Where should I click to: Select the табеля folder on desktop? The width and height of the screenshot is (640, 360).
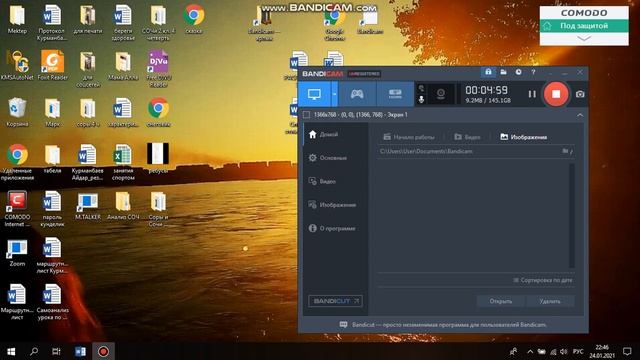click(x=52, y=159)
